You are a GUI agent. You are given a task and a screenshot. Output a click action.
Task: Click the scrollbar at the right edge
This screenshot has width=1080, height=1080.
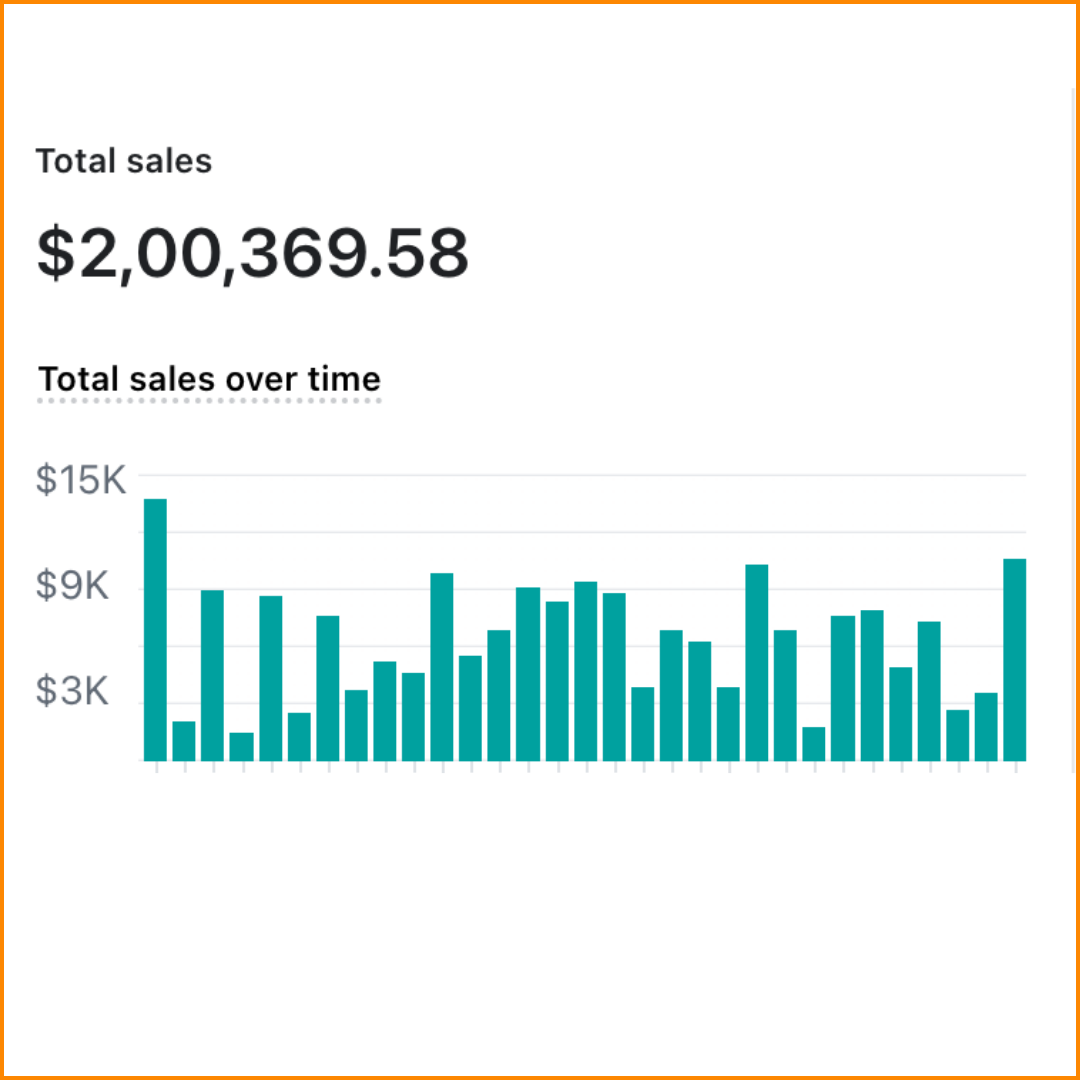point(1072,430)
